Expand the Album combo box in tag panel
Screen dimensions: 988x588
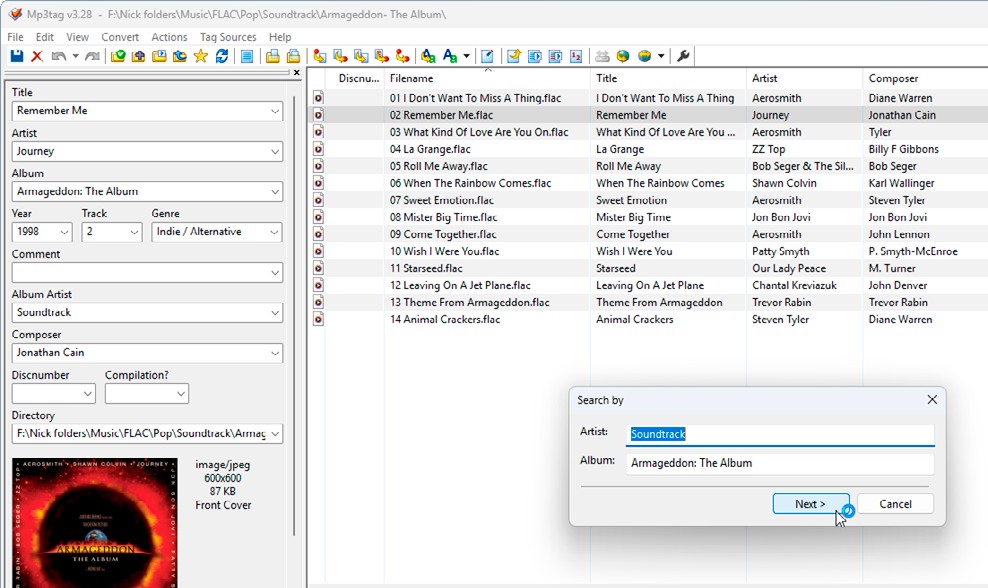[x=275, y=192]
